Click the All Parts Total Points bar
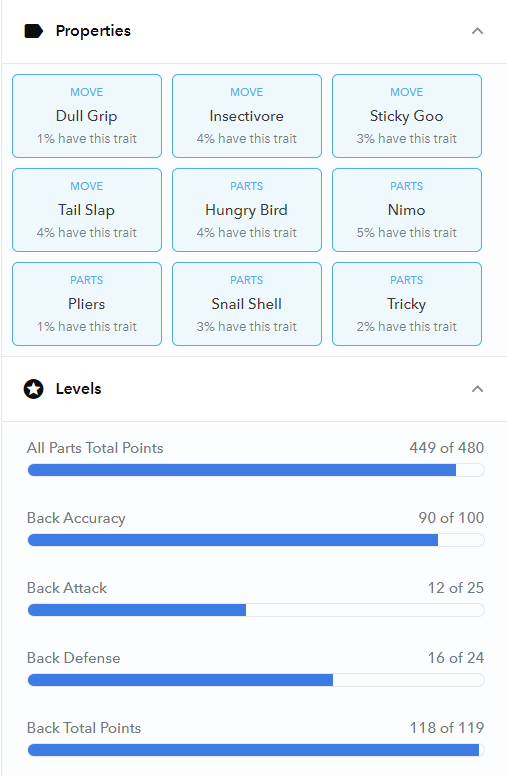Screen dimensions: 507x776 (x=256, y=470)
